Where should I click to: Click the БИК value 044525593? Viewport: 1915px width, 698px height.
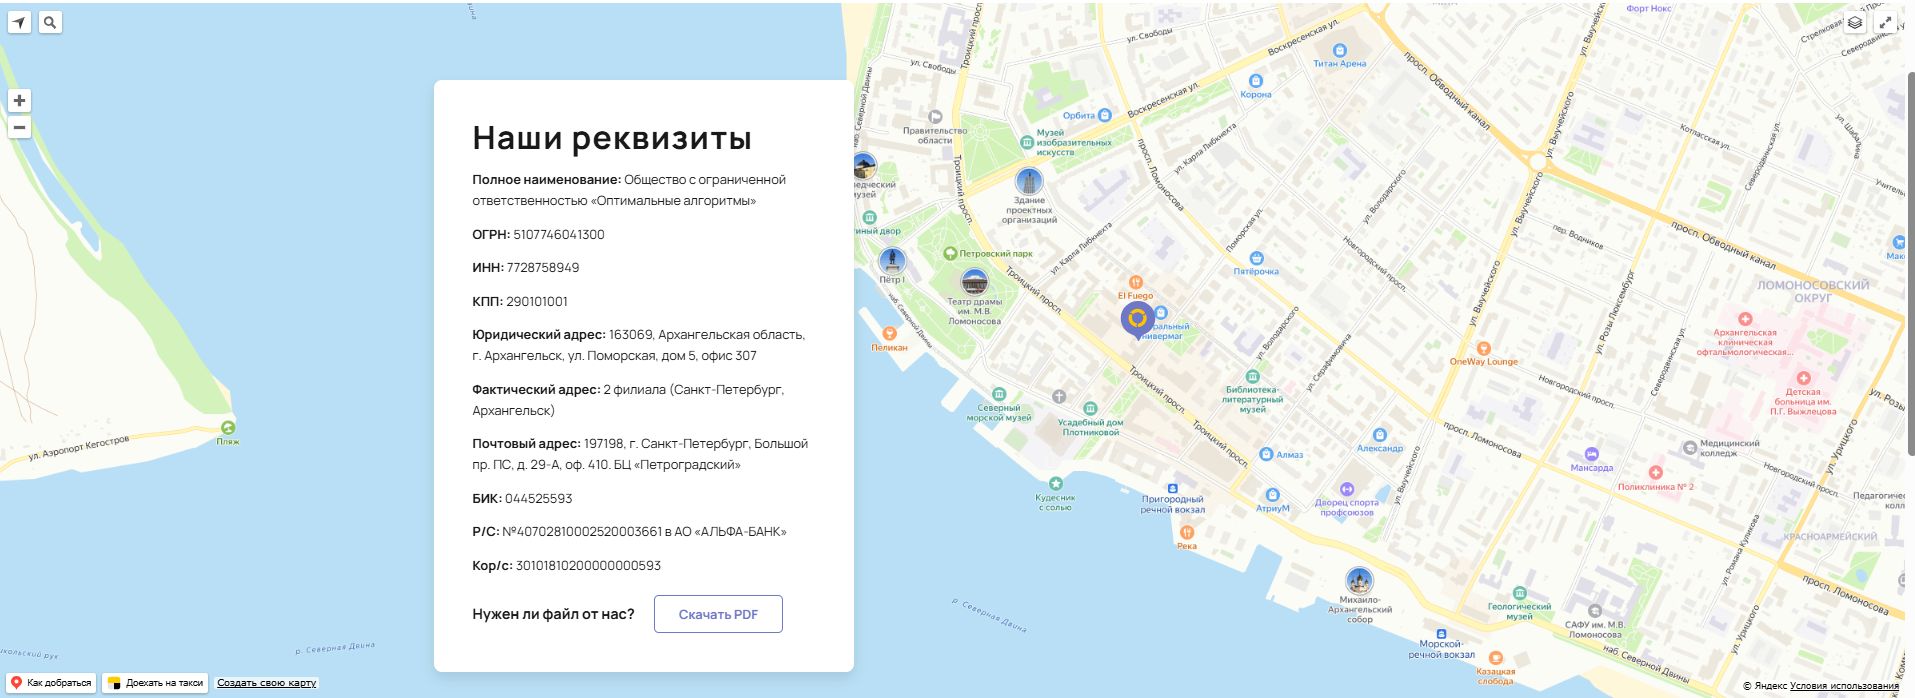click(x=539, y=498)
